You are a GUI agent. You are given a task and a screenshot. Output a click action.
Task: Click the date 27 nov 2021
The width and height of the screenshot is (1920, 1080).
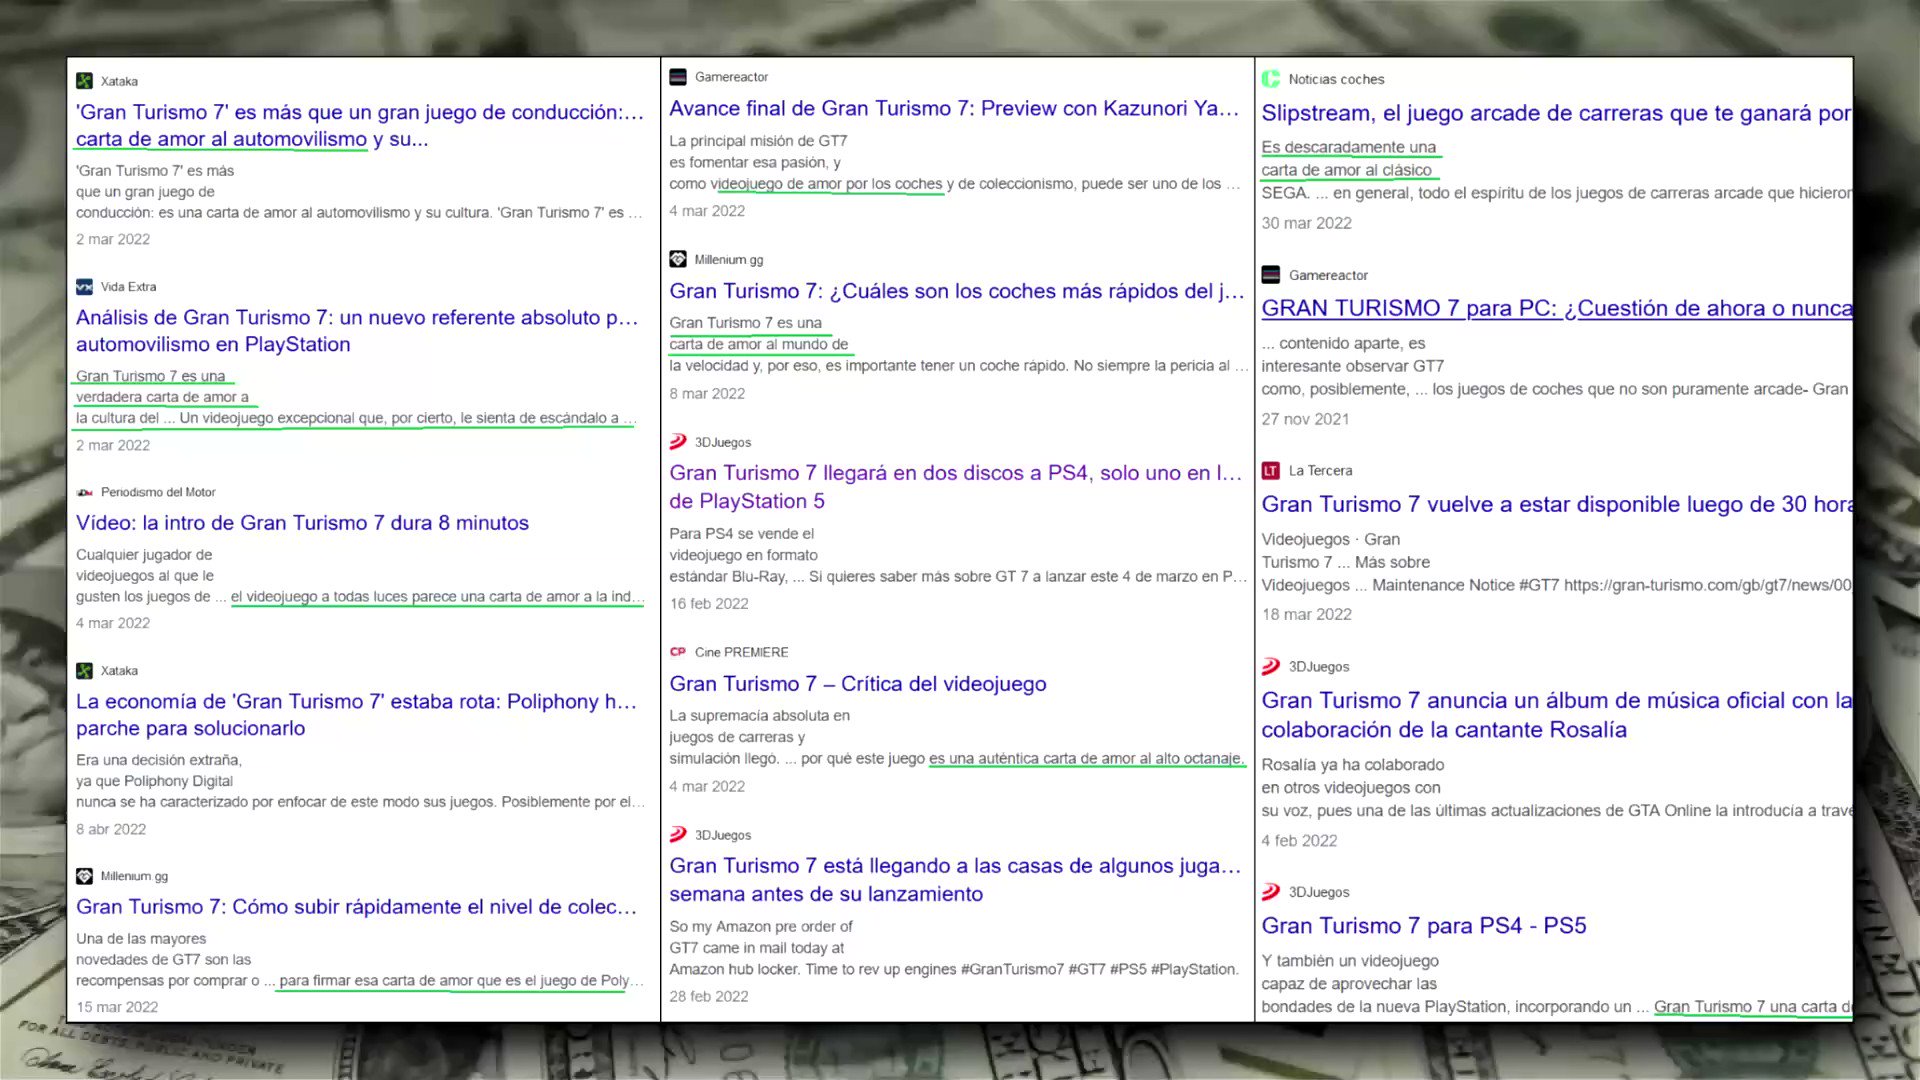click(x=1305, y=419)
